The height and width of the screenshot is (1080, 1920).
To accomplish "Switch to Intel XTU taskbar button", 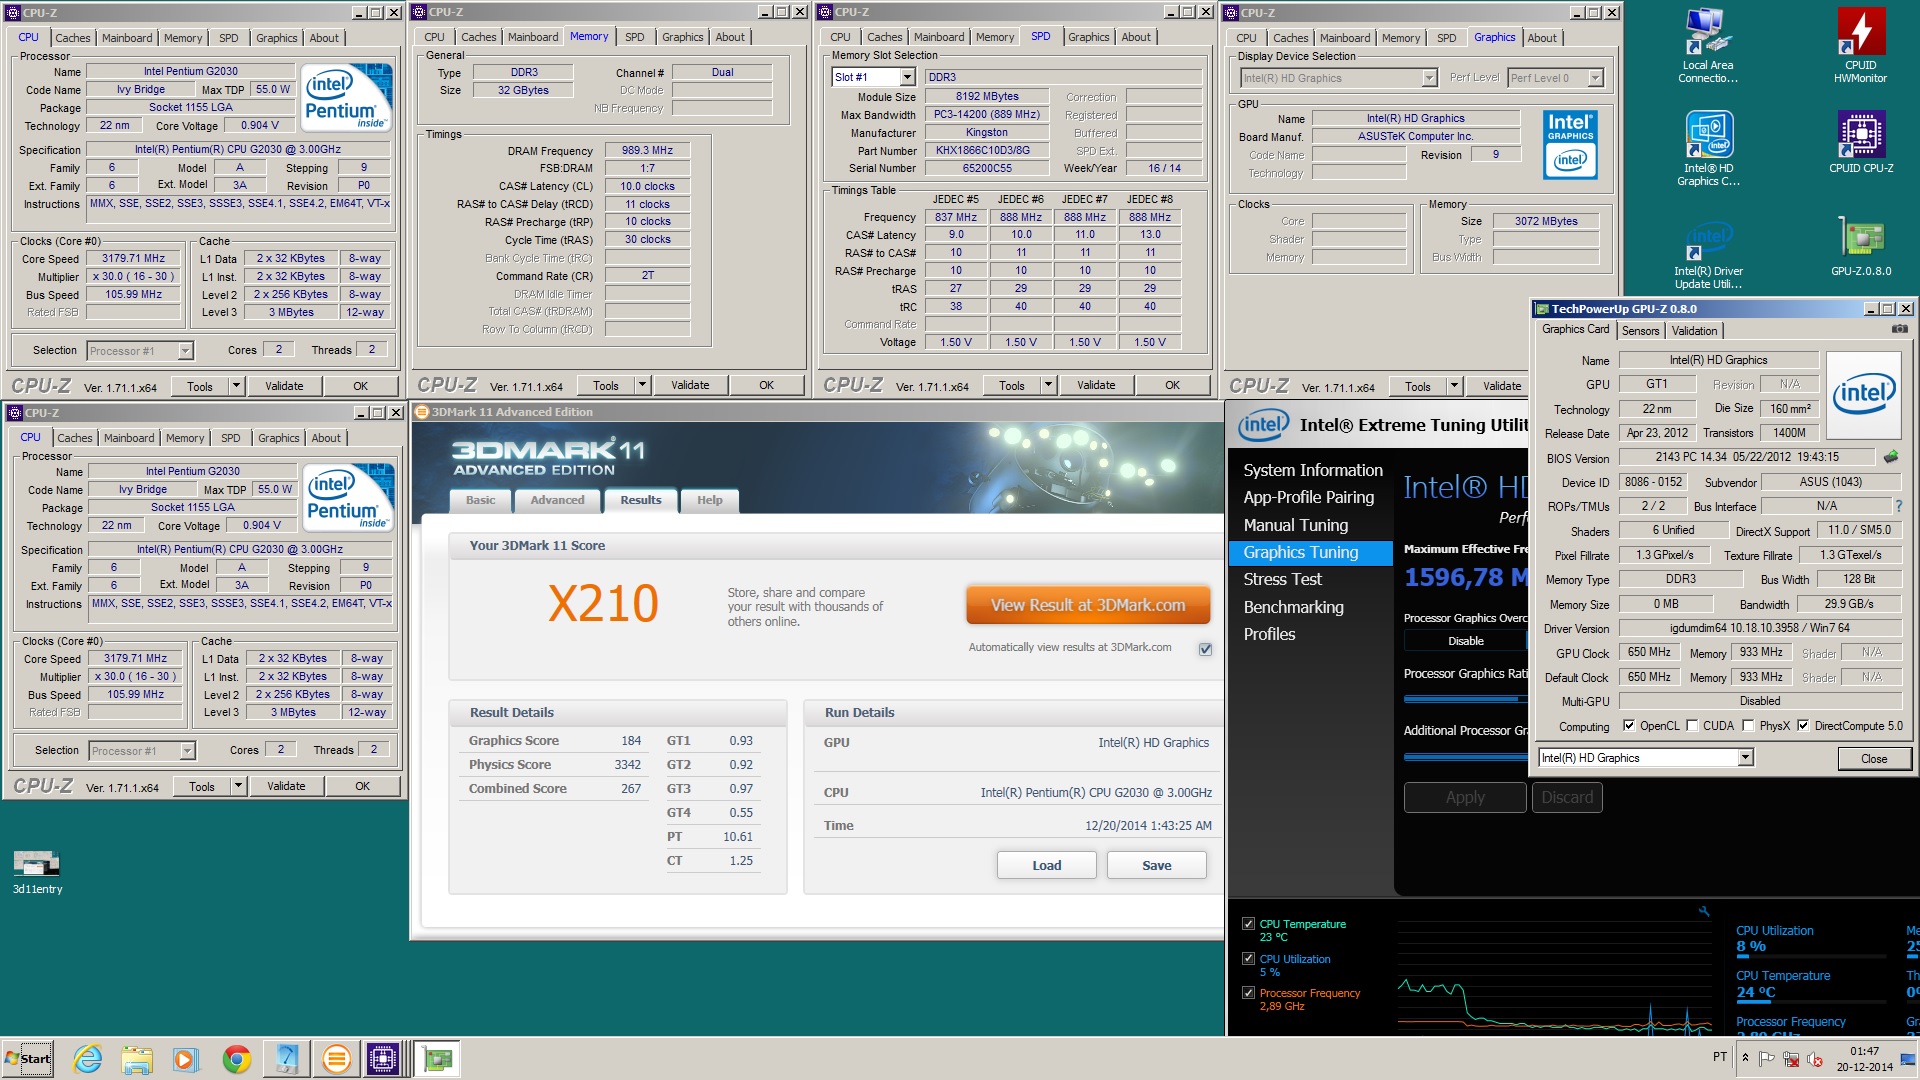I will pos(287,1058).
